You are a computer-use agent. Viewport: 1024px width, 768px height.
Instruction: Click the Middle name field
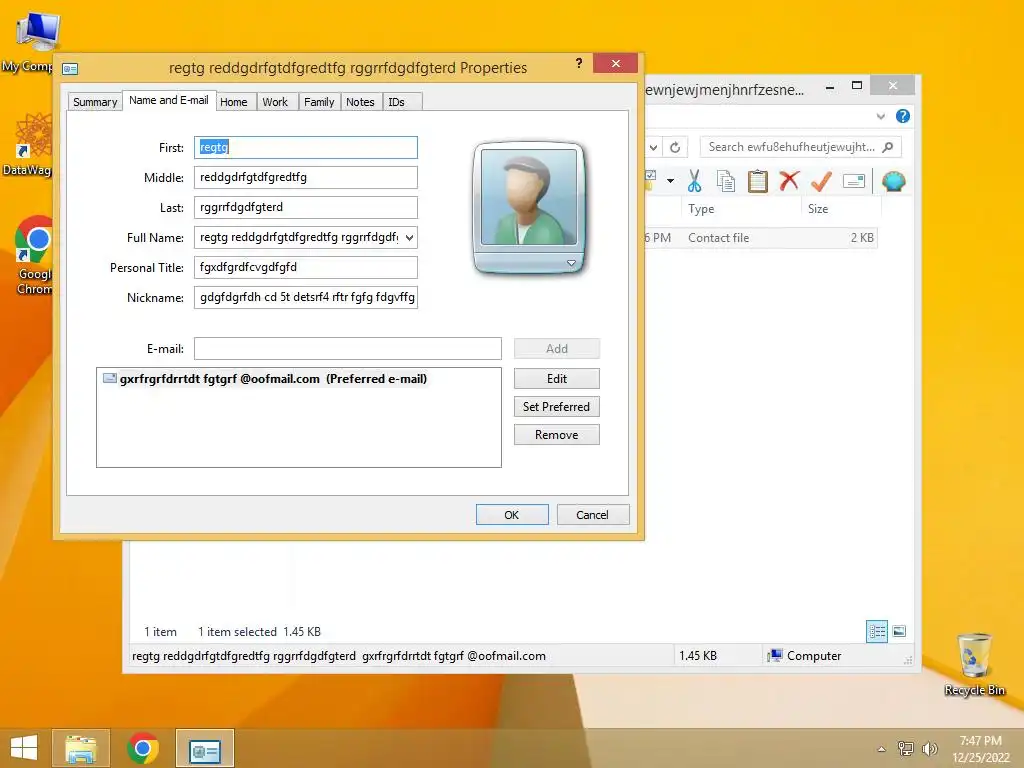(x=306, y=178)
